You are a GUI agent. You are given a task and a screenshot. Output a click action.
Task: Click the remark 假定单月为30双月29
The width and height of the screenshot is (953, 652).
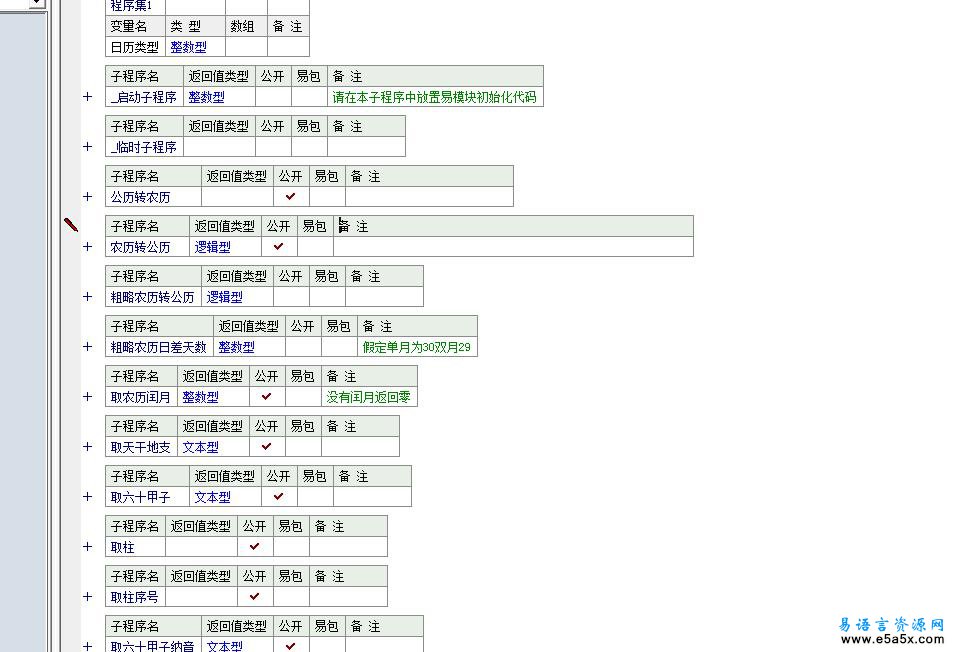pos(416,347)
